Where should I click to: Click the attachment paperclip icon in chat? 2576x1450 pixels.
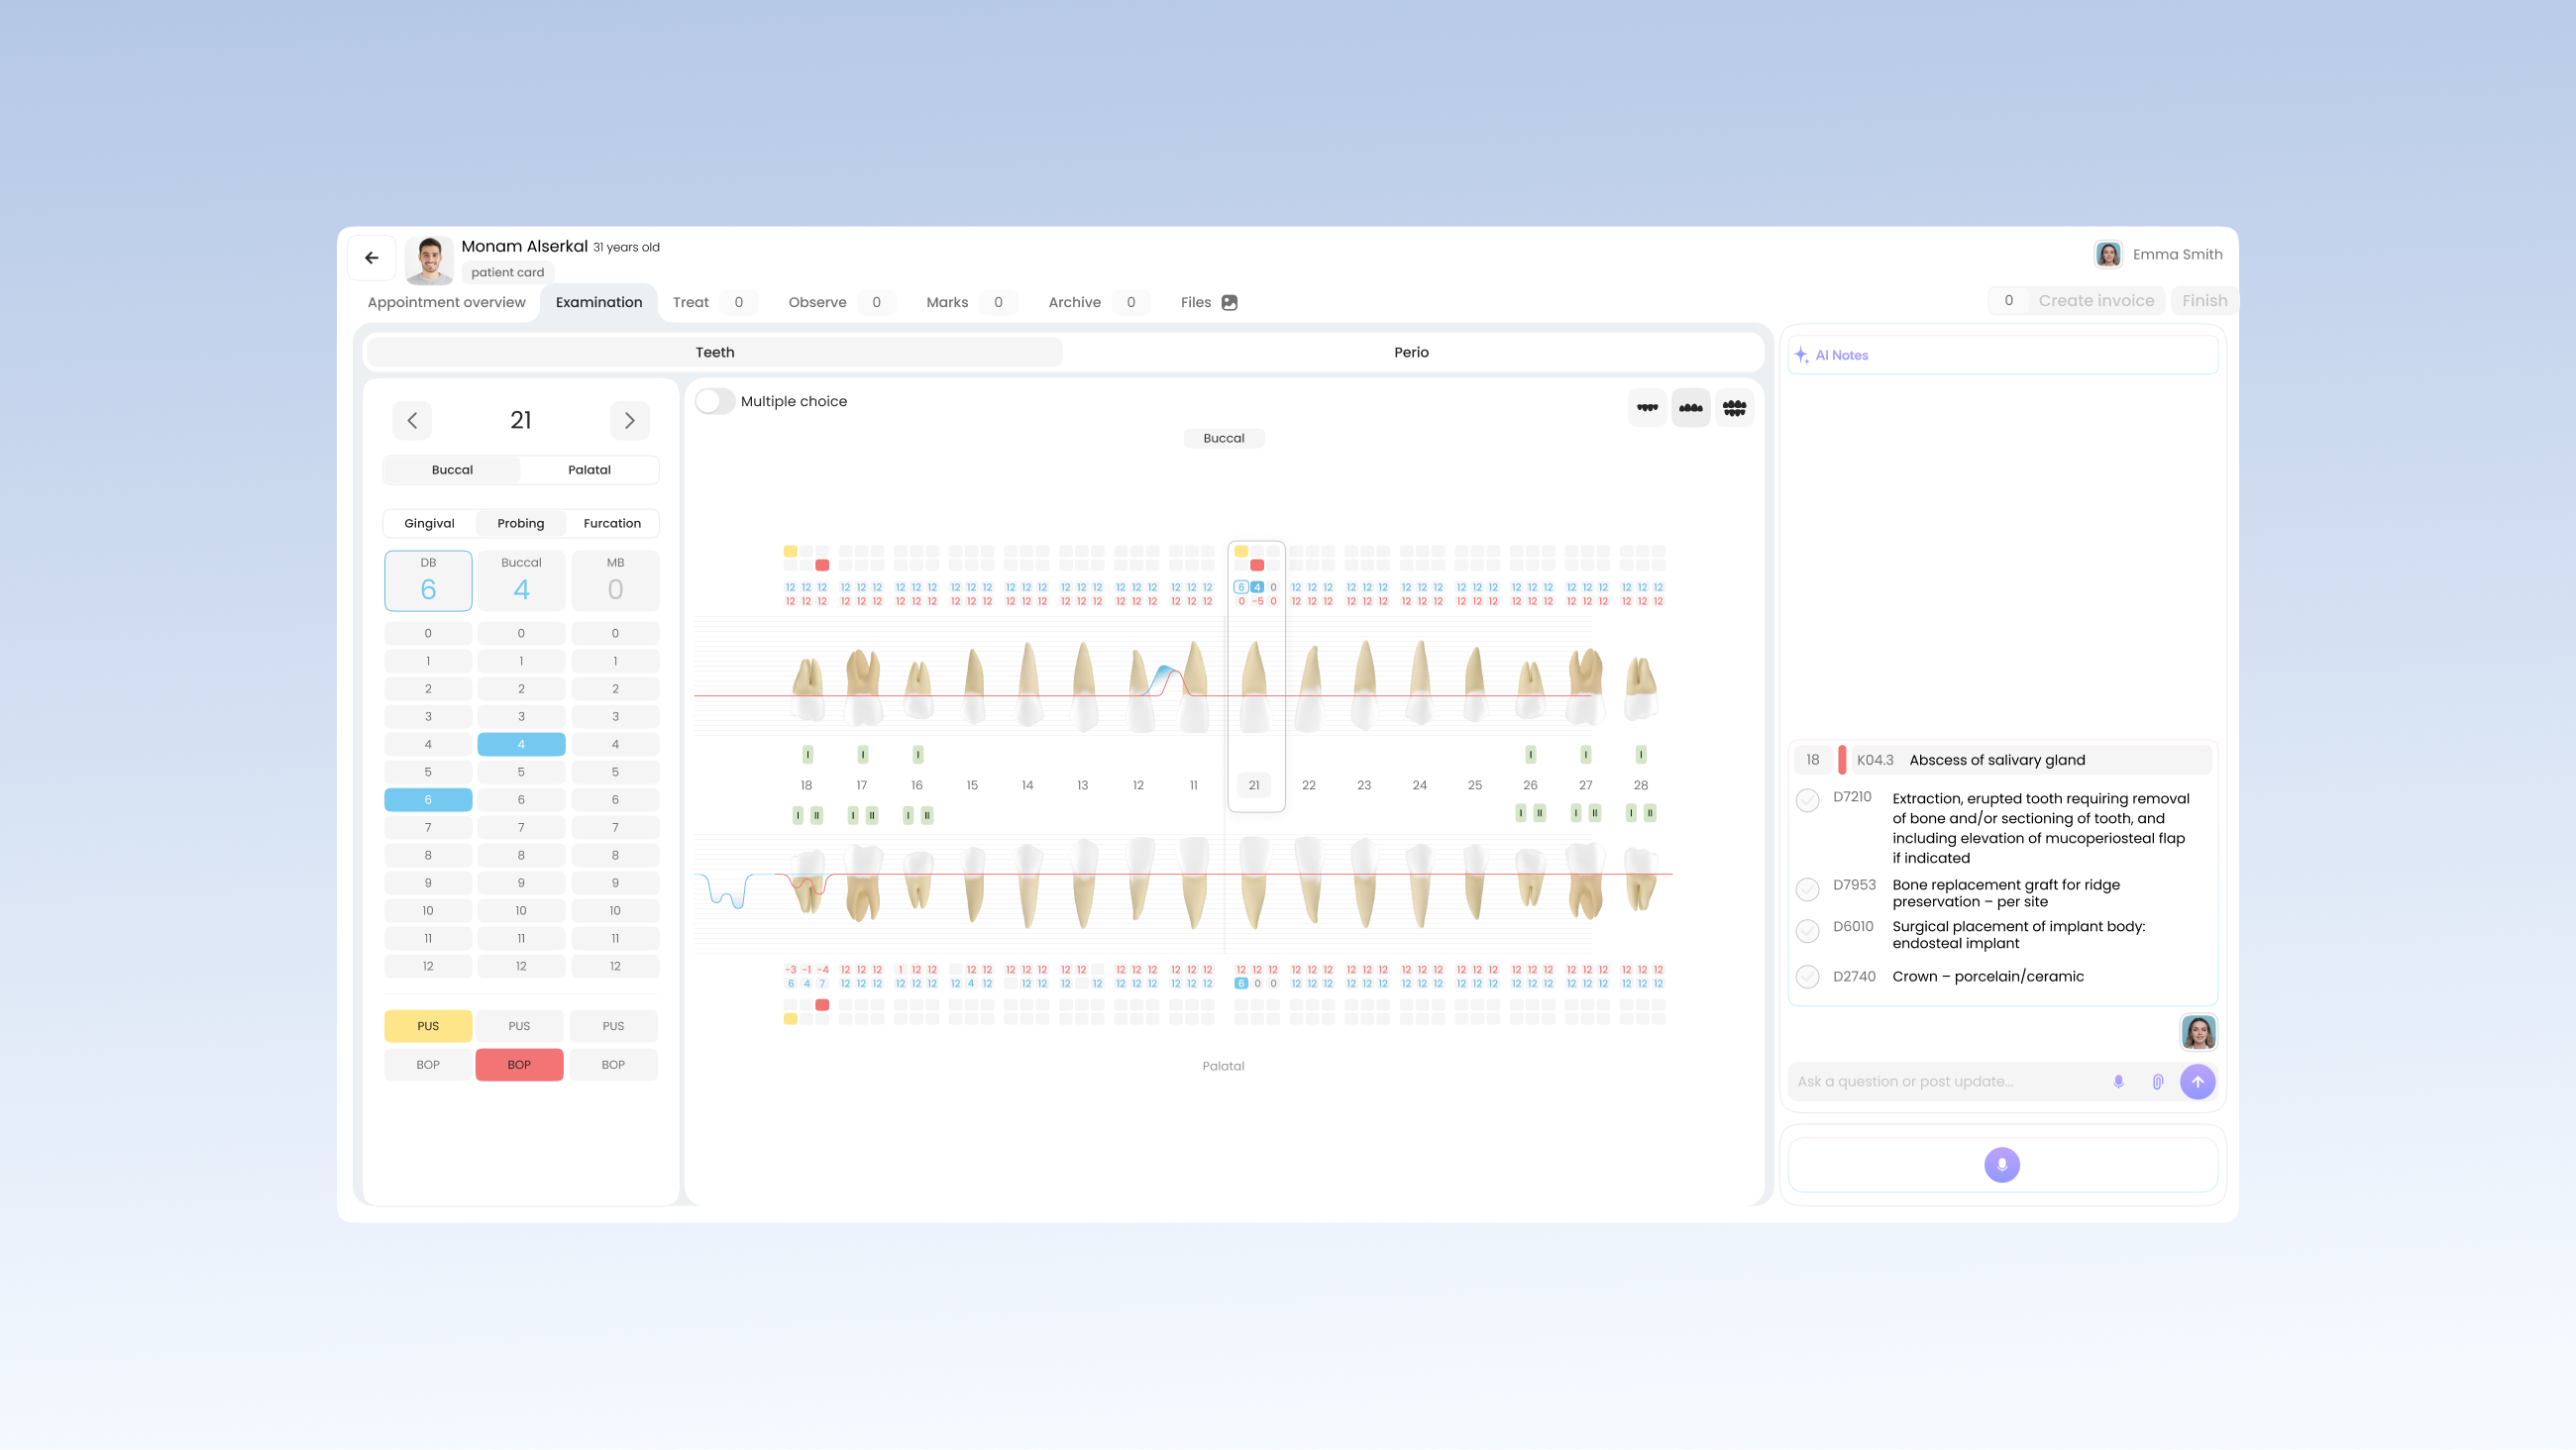pos(2158,1082)
